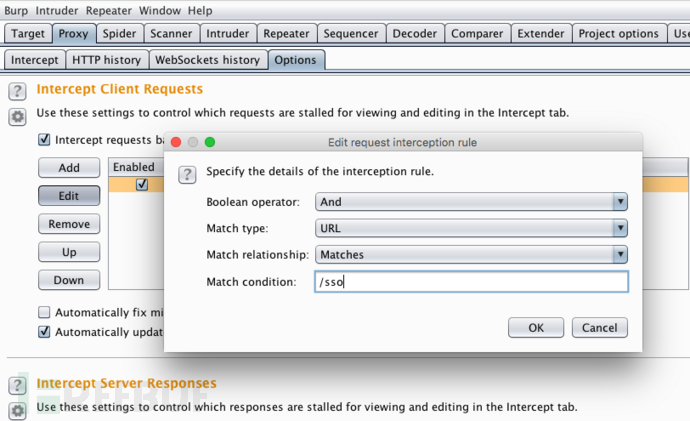The image size is (690, 421).
Task: Switch to the Decoder tab
Action: coord(414,34)
